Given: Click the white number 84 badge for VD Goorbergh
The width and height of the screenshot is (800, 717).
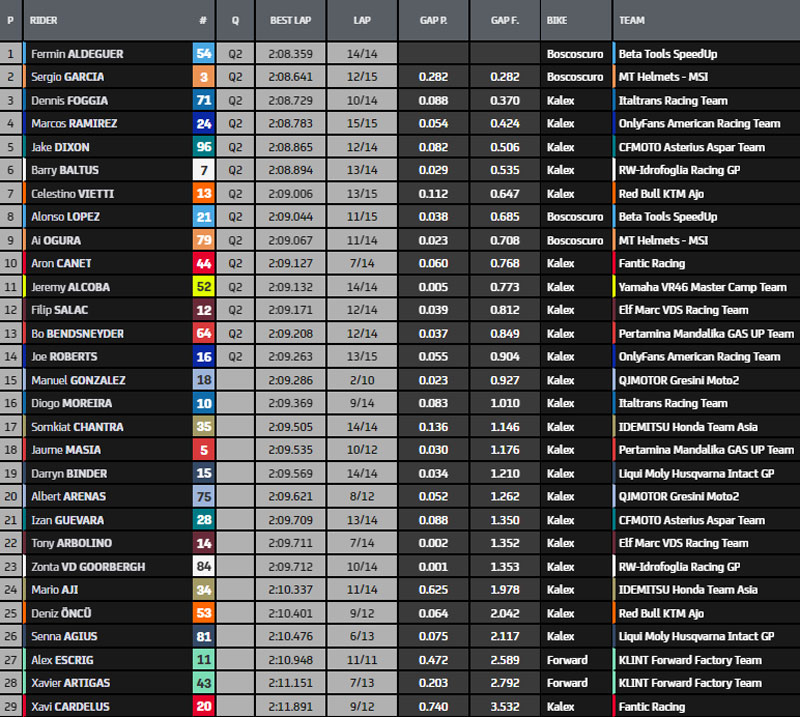Looking at the screenshot, I should pyautogui.click(x=203, y=567).
